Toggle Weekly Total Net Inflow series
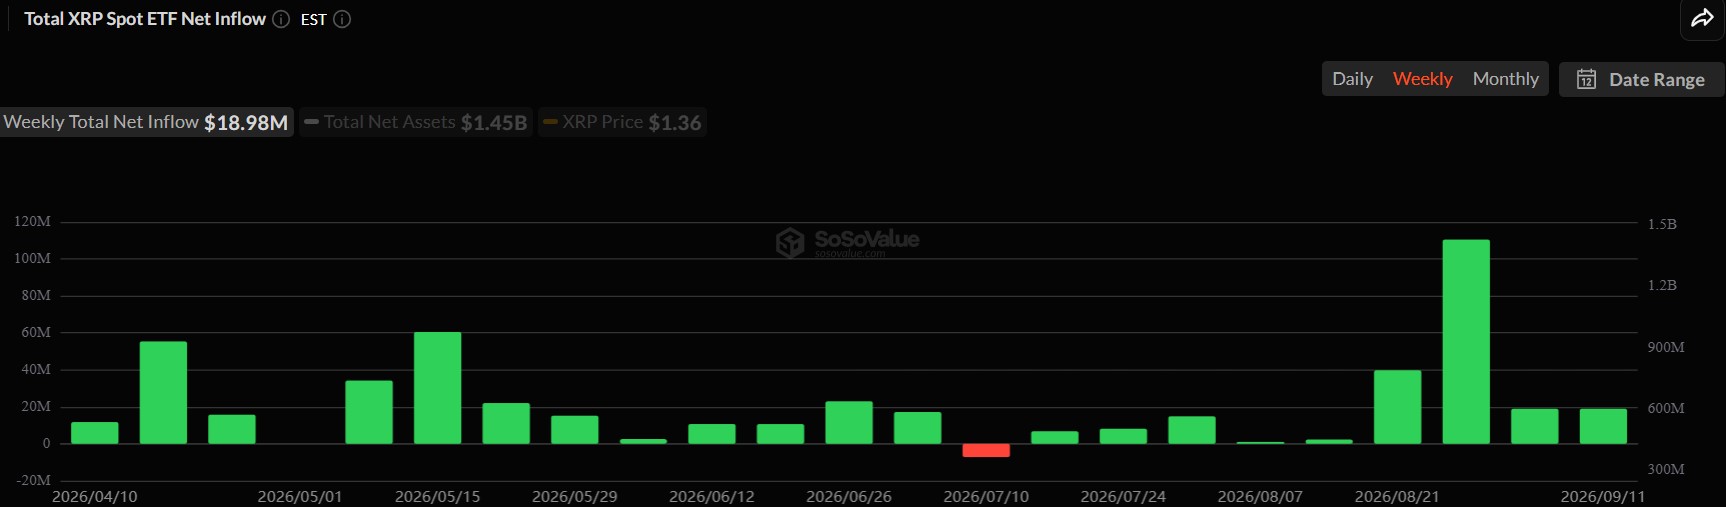This screenshot has height=507, width=1726. click(146, 122)
